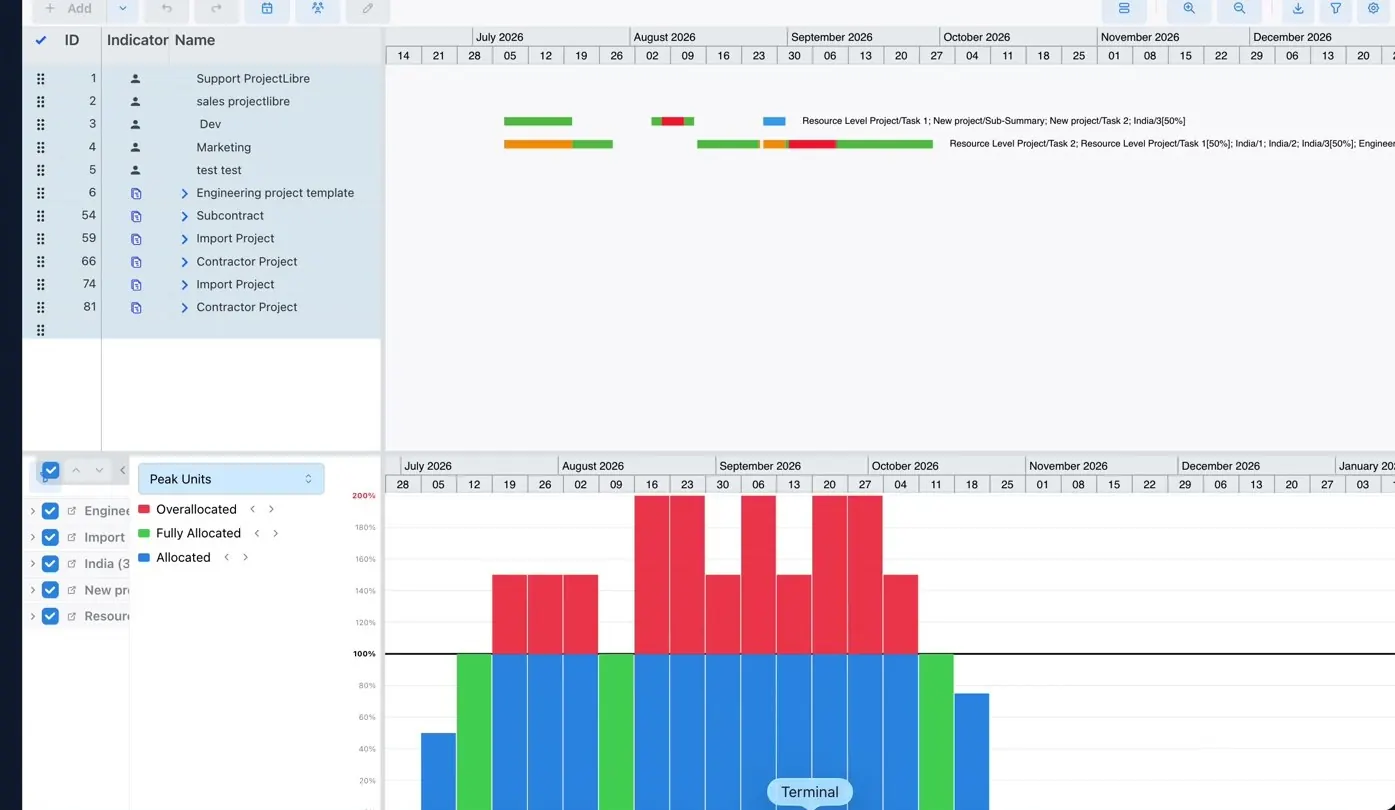Click the stacked rows layout icon
Screen dimensions: 1395x810
click(1124, 8)
